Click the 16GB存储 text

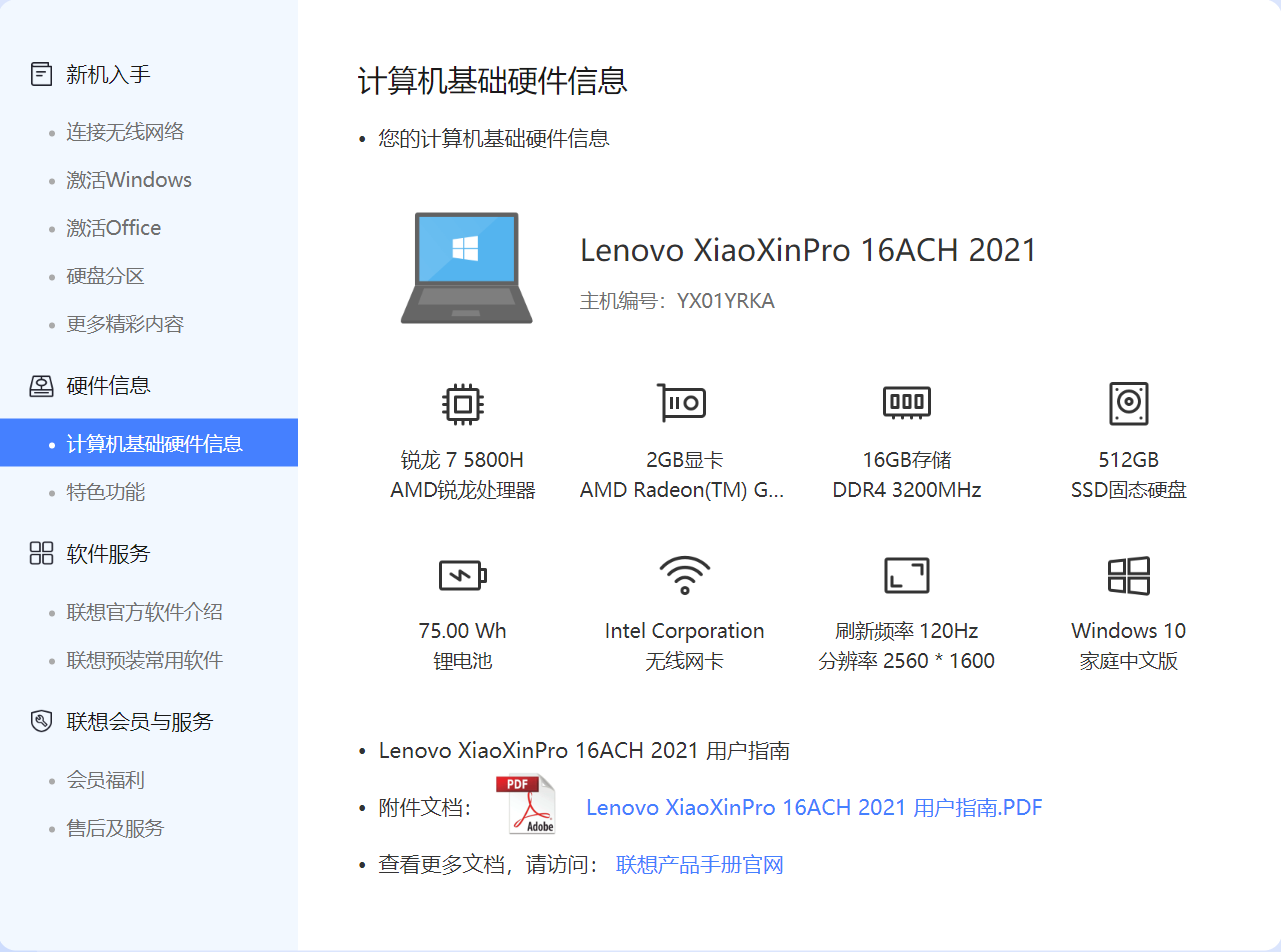(907, 460)
